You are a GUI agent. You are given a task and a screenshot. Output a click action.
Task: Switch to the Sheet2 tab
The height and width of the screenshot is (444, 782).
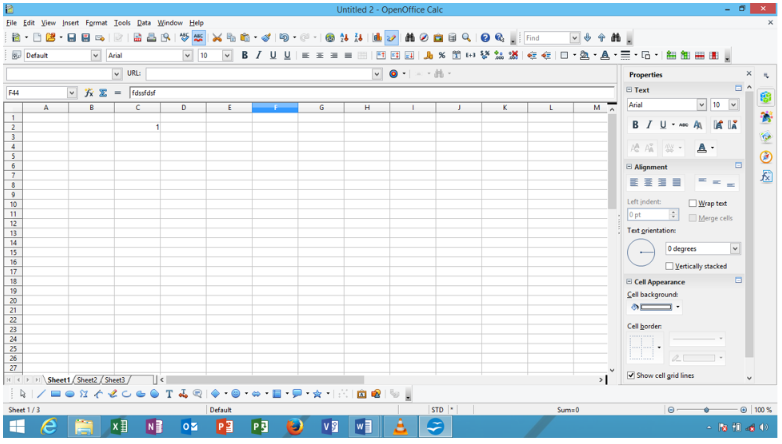coord(87,380)
